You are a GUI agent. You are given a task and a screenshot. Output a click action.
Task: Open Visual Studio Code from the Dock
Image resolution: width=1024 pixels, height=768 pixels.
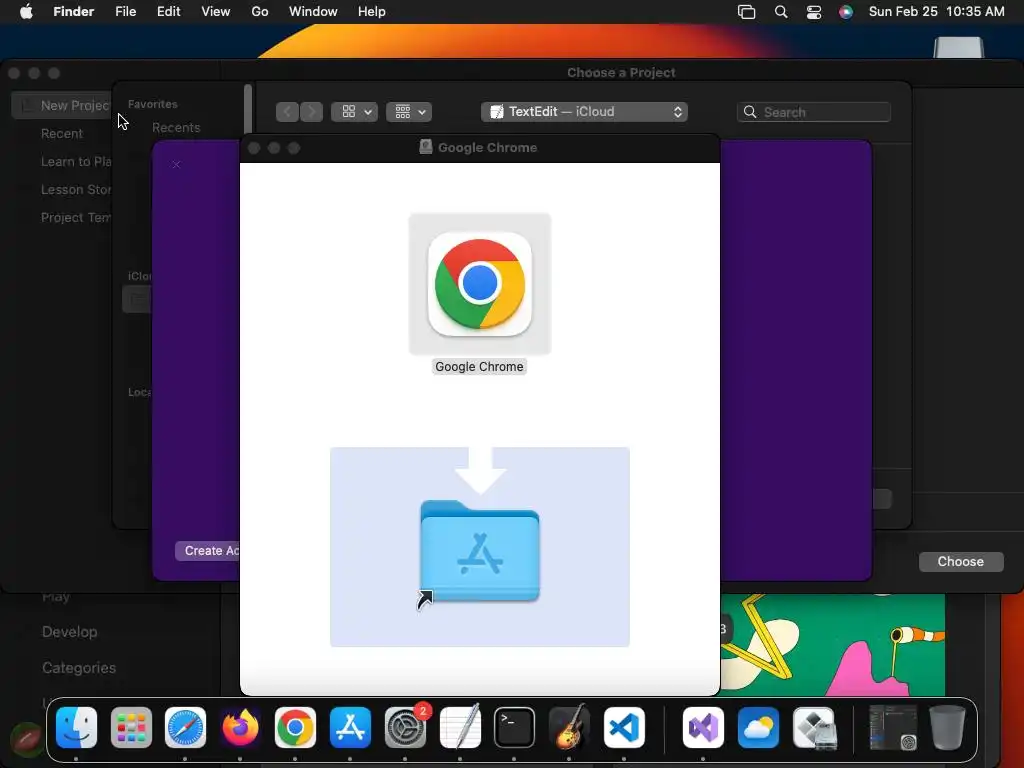[624, 728]
